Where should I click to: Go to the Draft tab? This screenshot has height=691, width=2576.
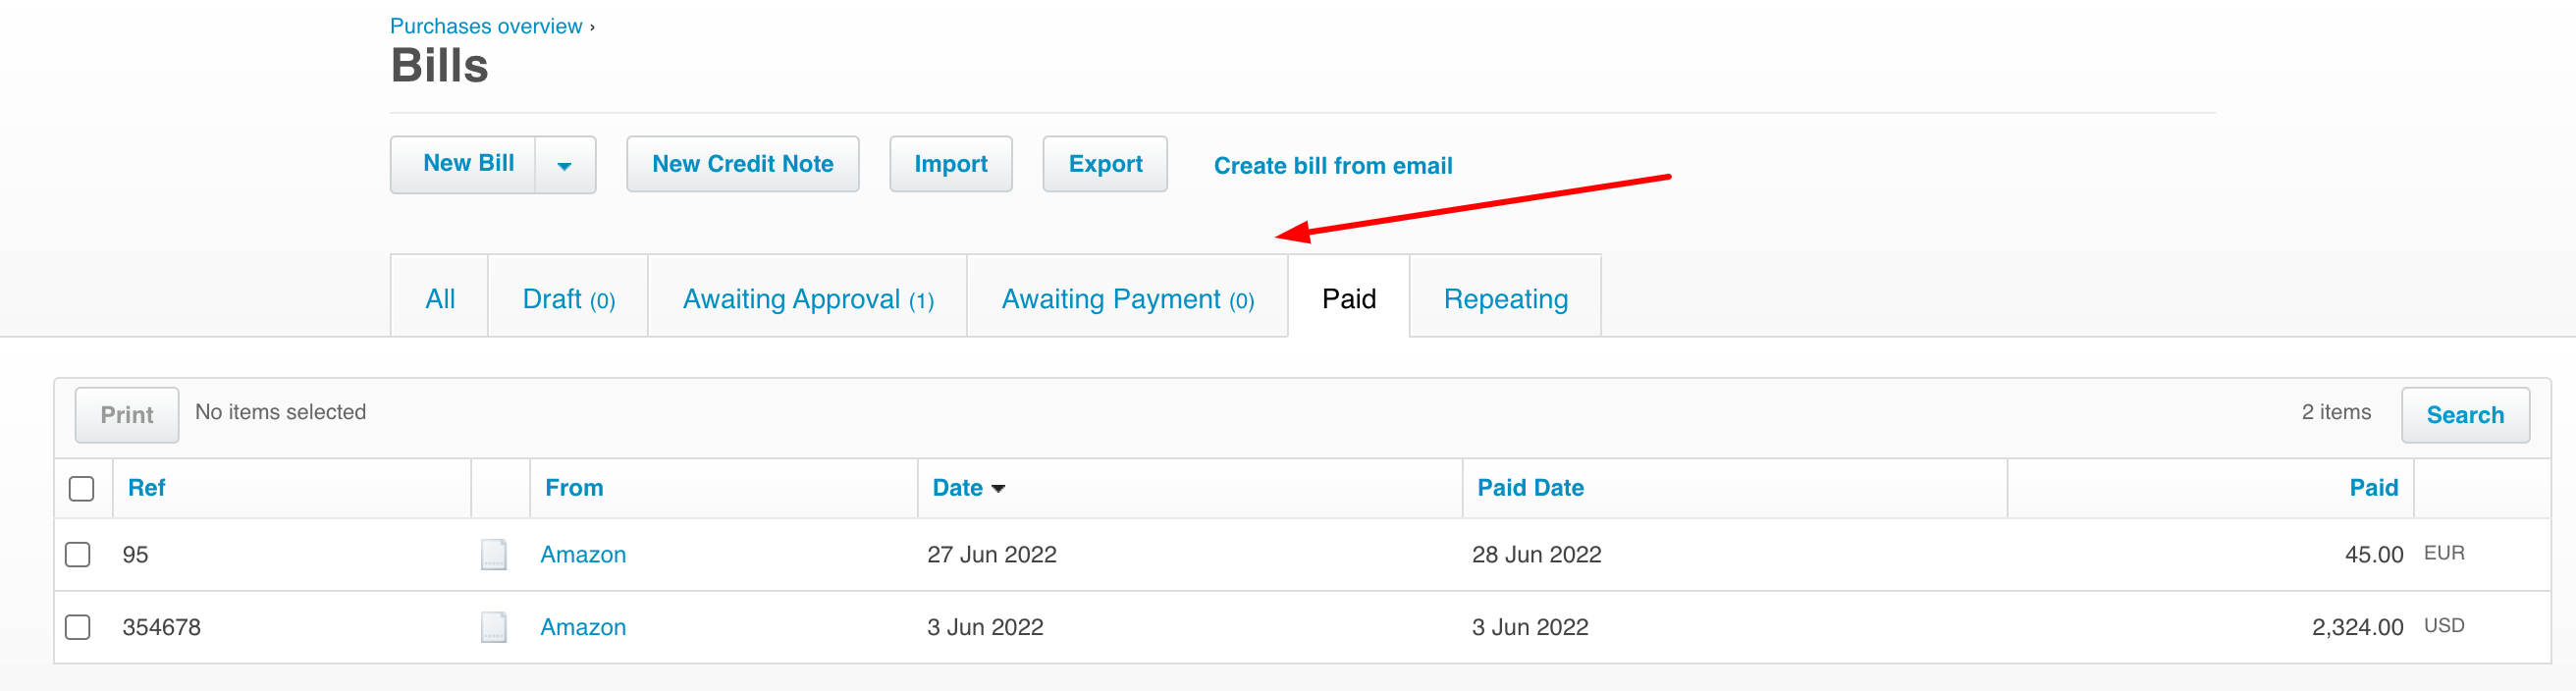pos(568,299)
